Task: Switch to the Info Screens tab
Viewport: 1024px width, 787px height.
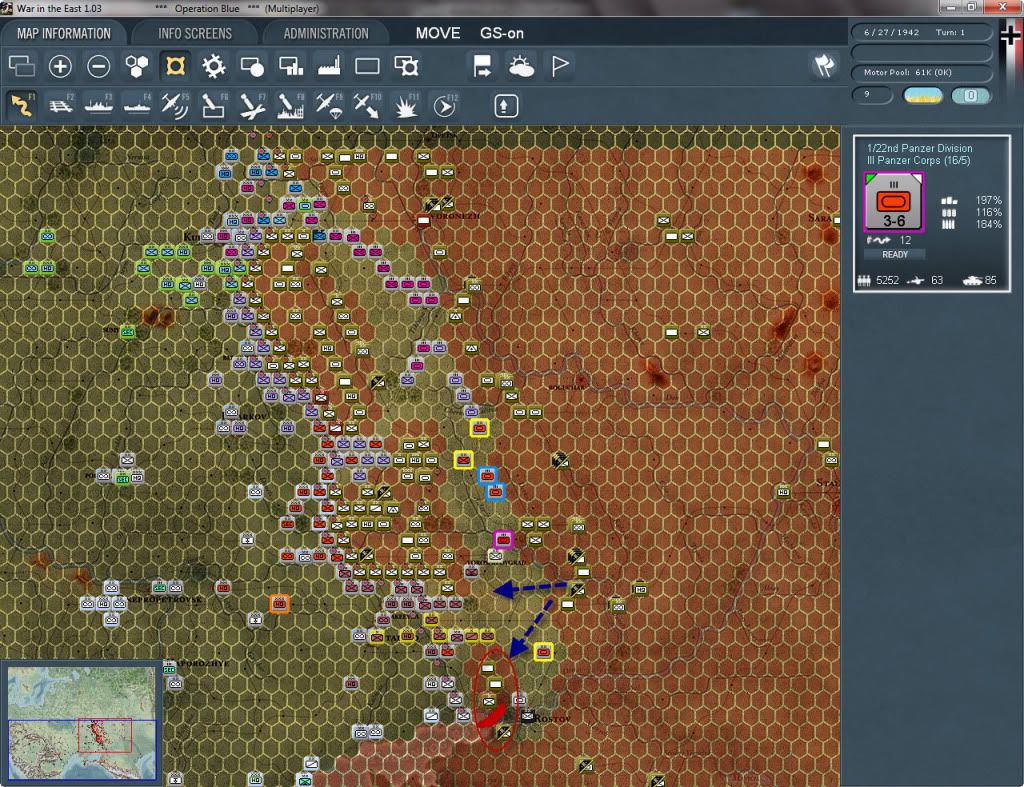Action: click(x=195, y=33)
